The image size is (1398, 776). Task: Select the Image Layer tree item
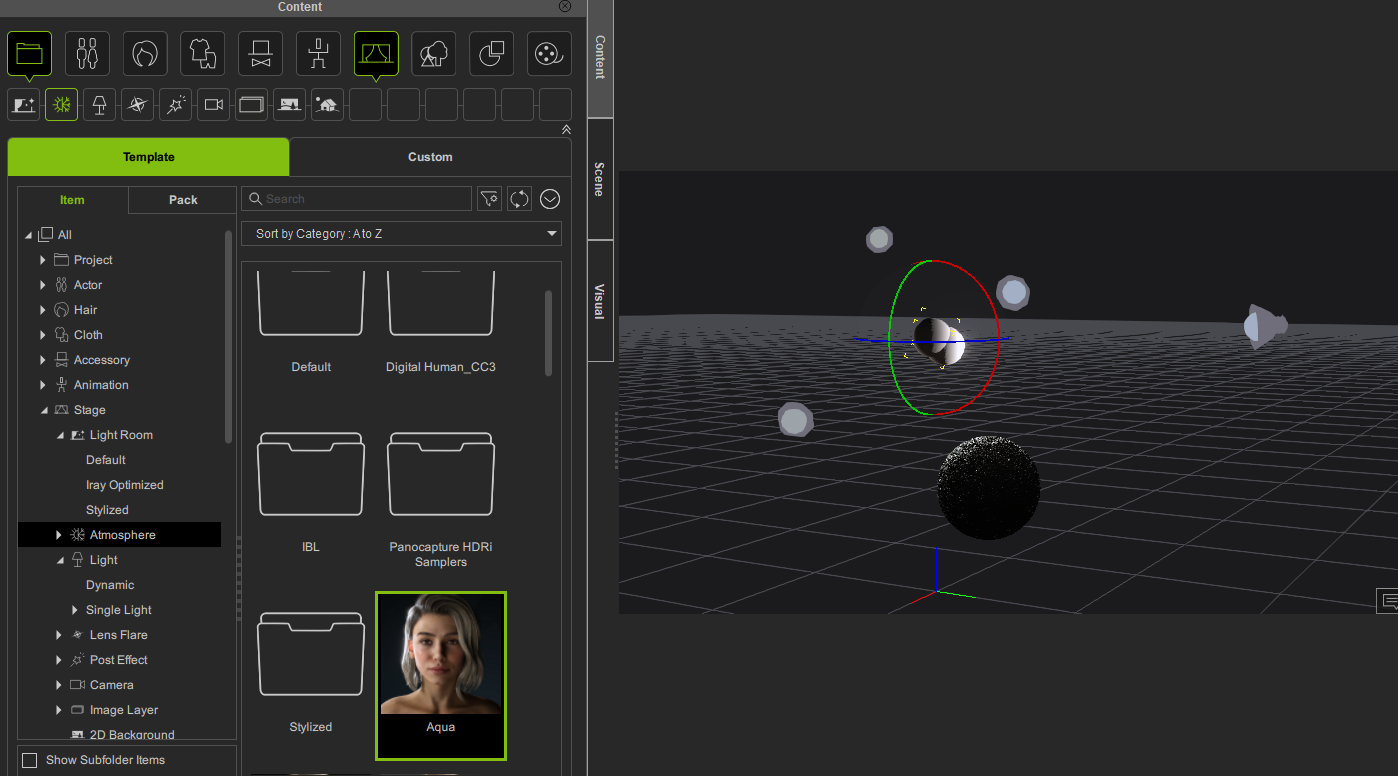pyautogui.click(x=124, y=710)
